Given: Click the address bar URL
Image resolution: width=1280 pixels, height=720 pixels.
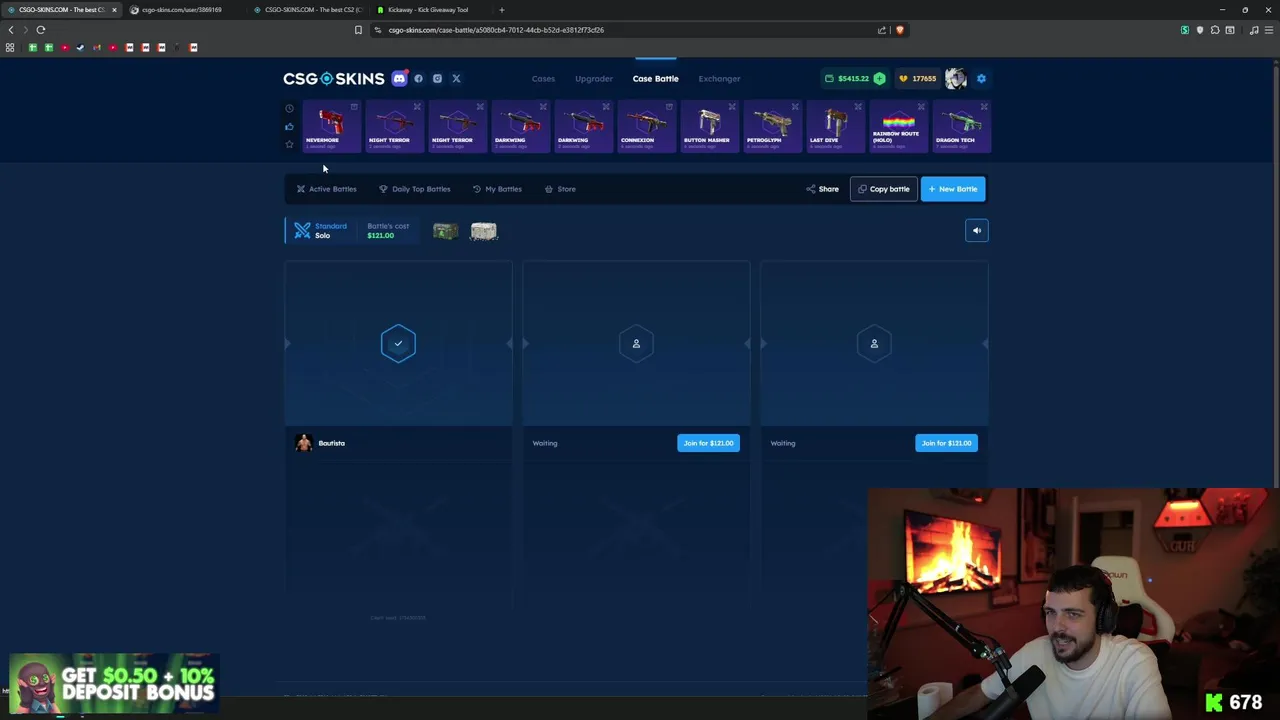Looking at the screenshot, I should (496, 30).
